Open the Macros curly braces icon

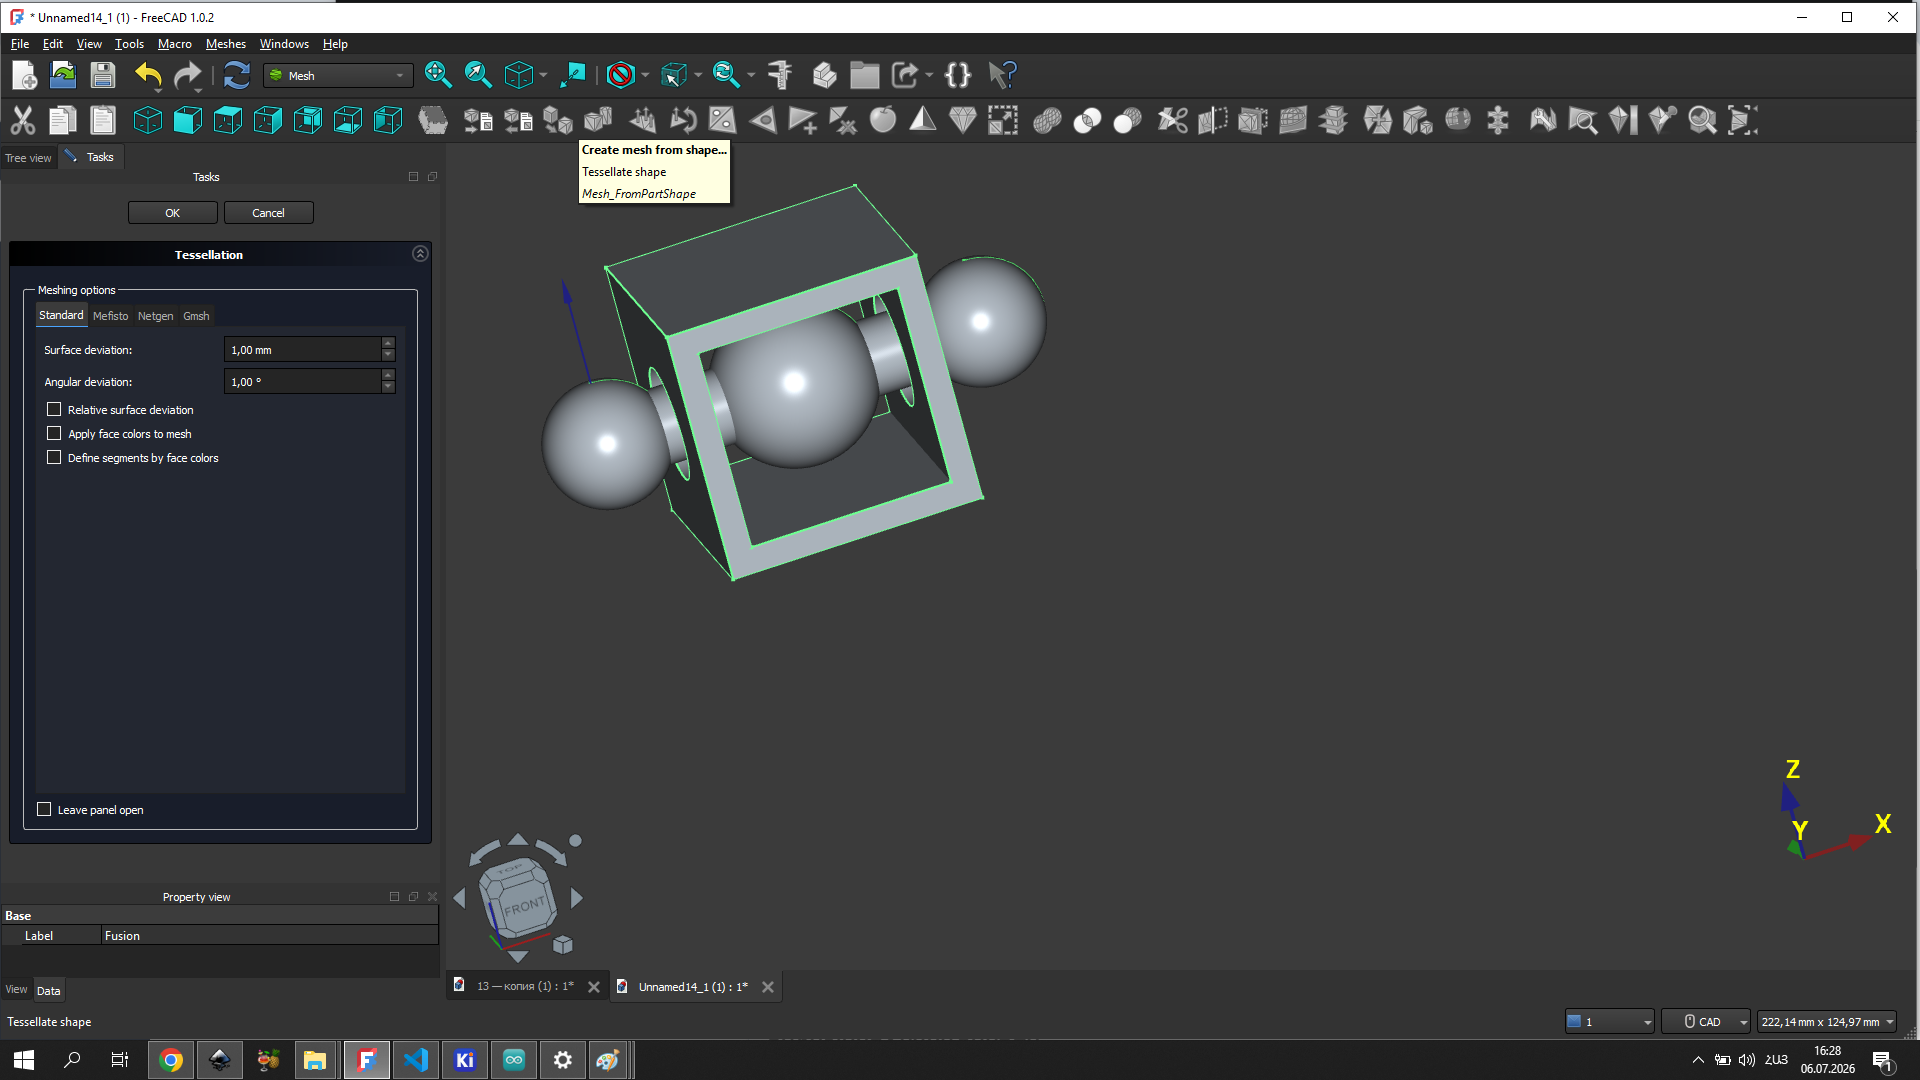(x=957, y=75)
